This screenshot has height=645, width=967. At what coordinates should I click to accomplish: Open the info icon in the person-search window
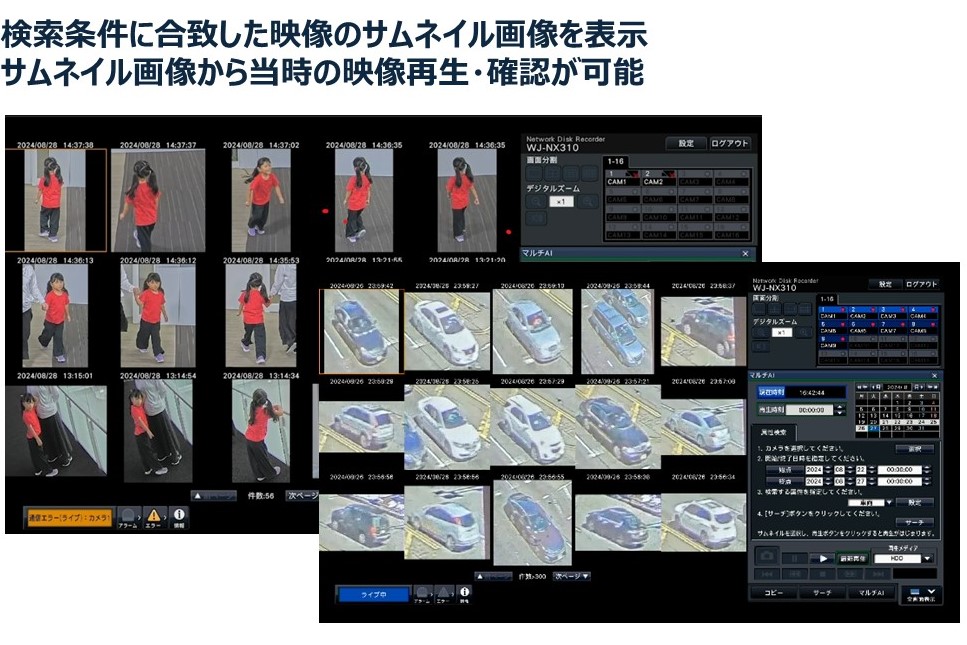point(179,517)
